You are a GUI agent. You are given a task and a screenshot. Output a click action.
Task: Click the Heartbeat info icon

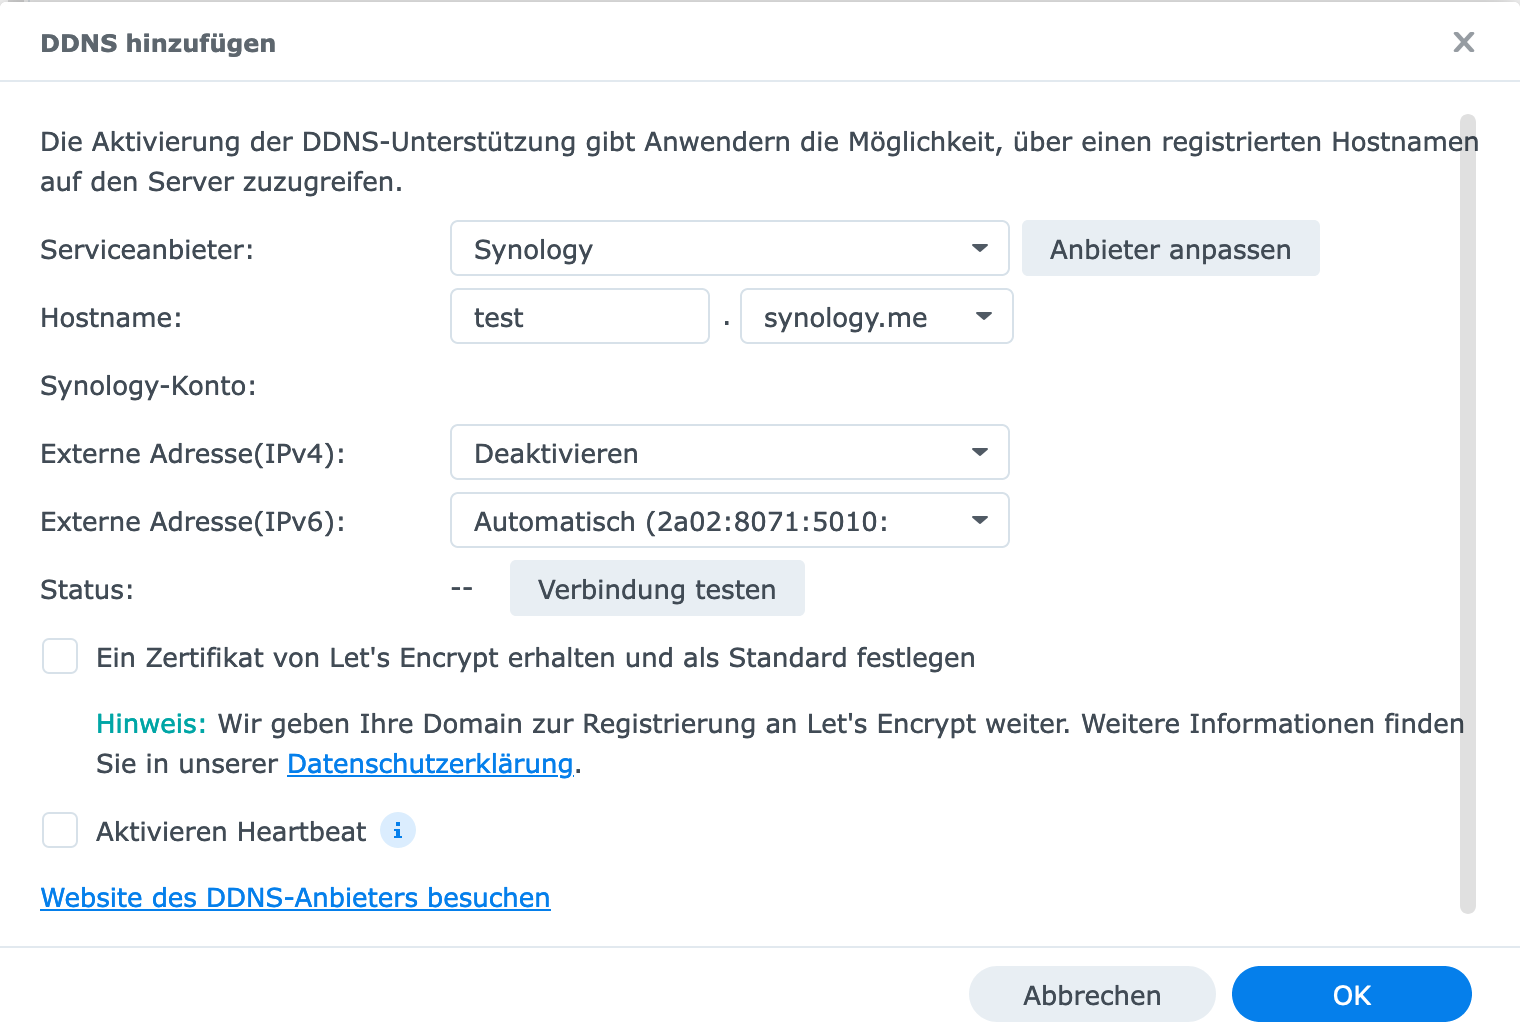pyautogui.click(x=398, y=831)
